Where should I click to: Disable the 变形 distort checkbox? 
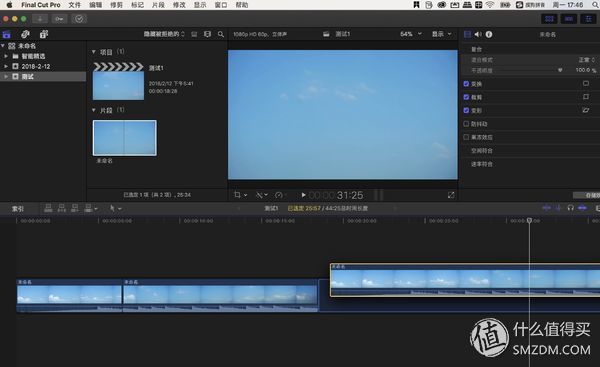click(x=466, y=110)
